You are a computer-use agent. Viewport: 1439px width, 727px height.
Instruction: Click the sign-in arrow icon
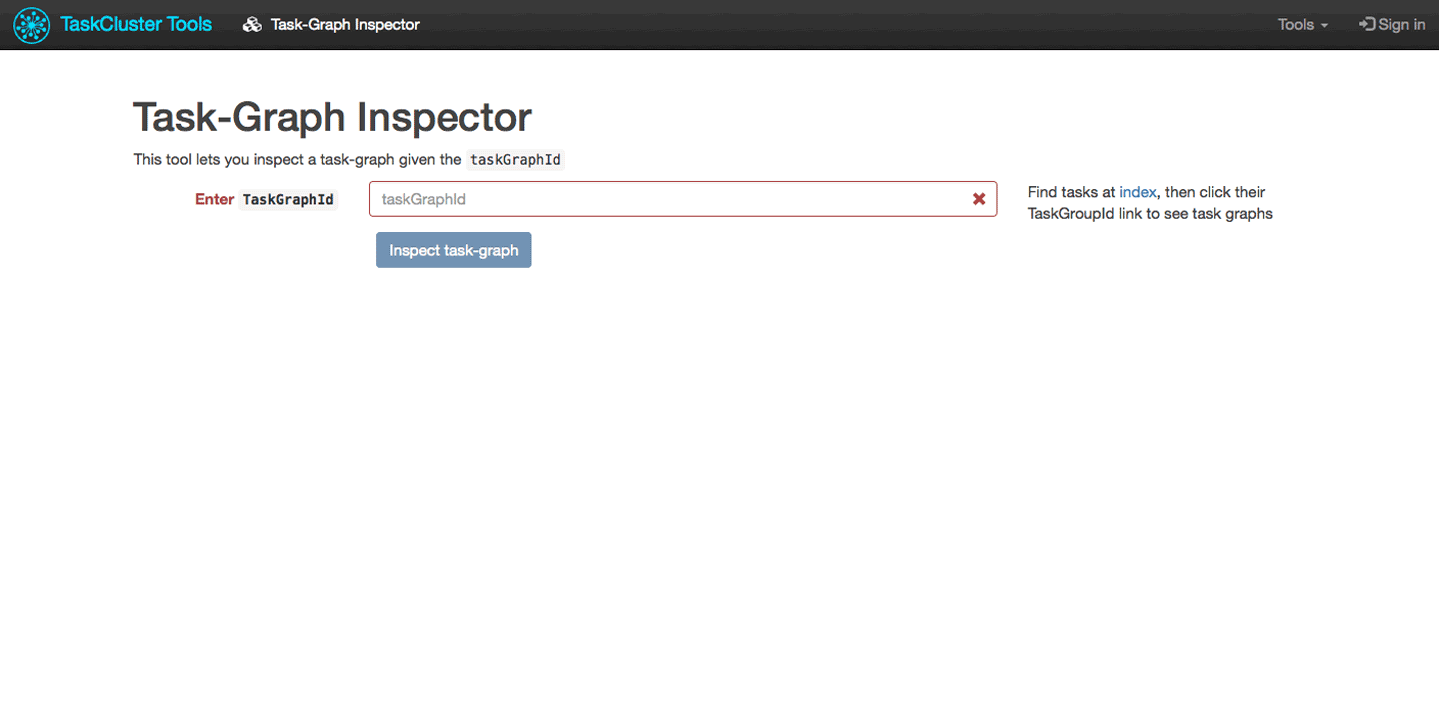pyautogui.click(x=1367, y=25)
